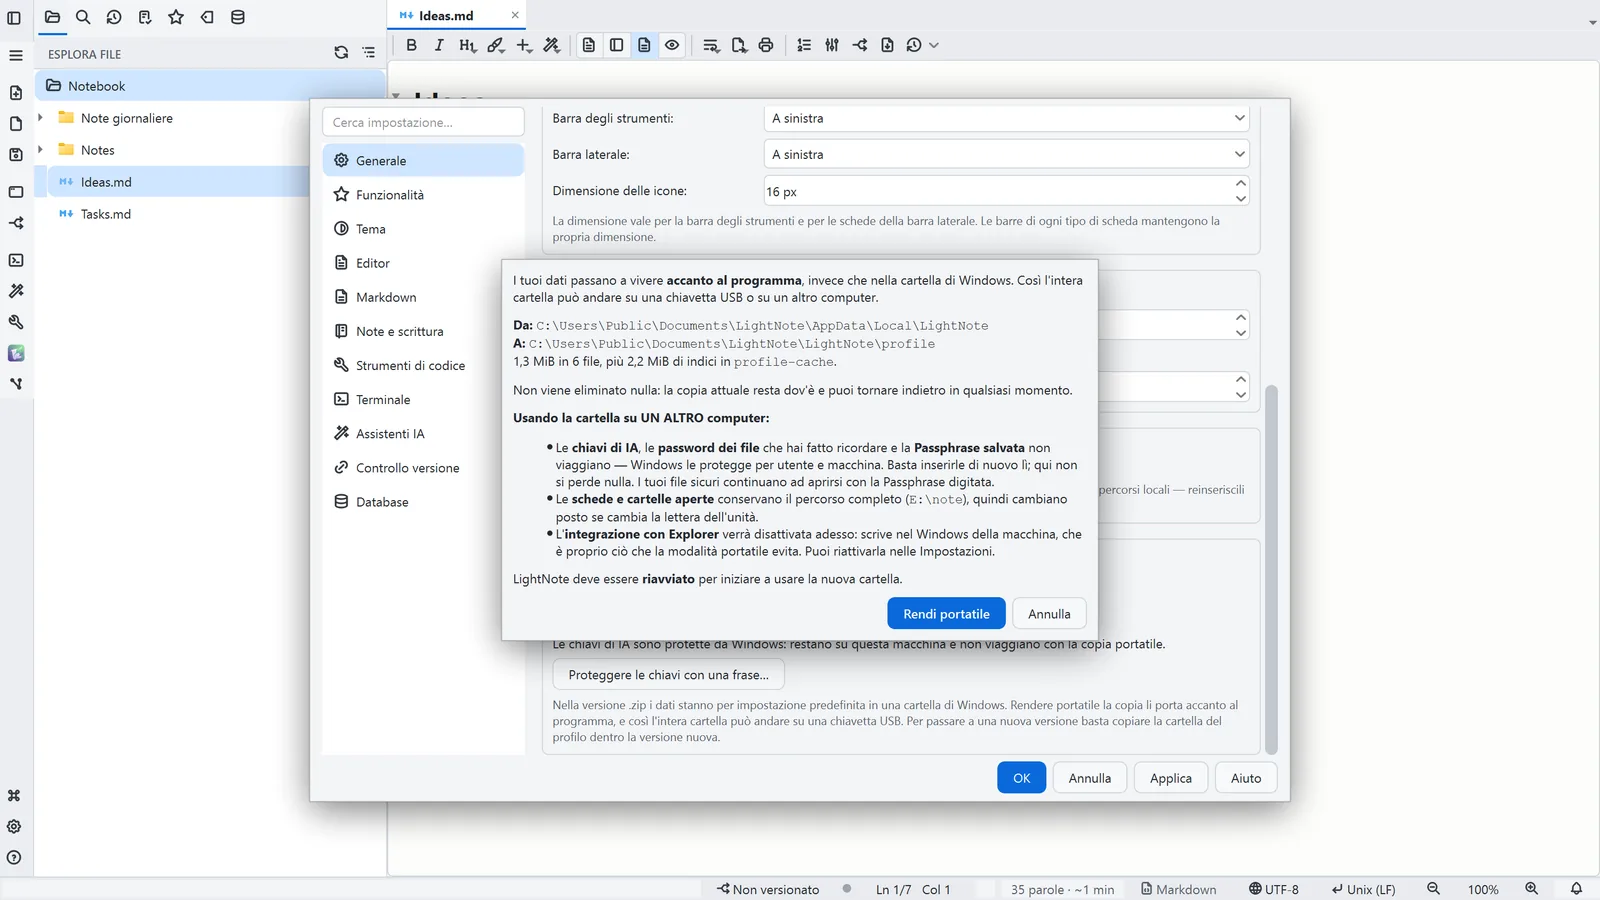Open the Barra degli strumenti dropdown
The image size is (1600, 900).
[x=1006, y=118]
